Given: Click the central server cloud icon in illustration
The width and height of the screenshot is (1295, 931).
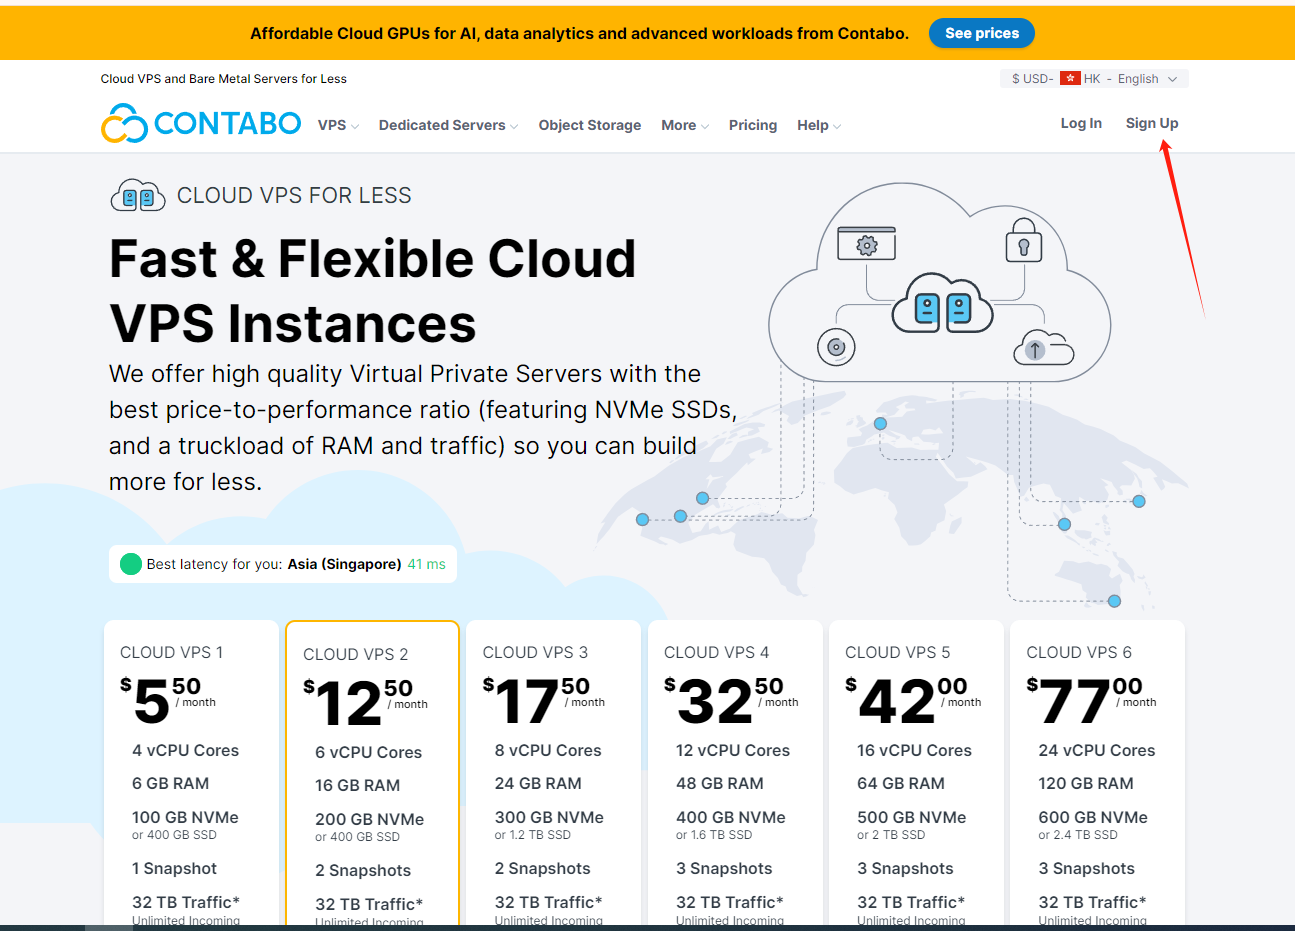Looking at the screenshot, I should [x=942, y=304].
